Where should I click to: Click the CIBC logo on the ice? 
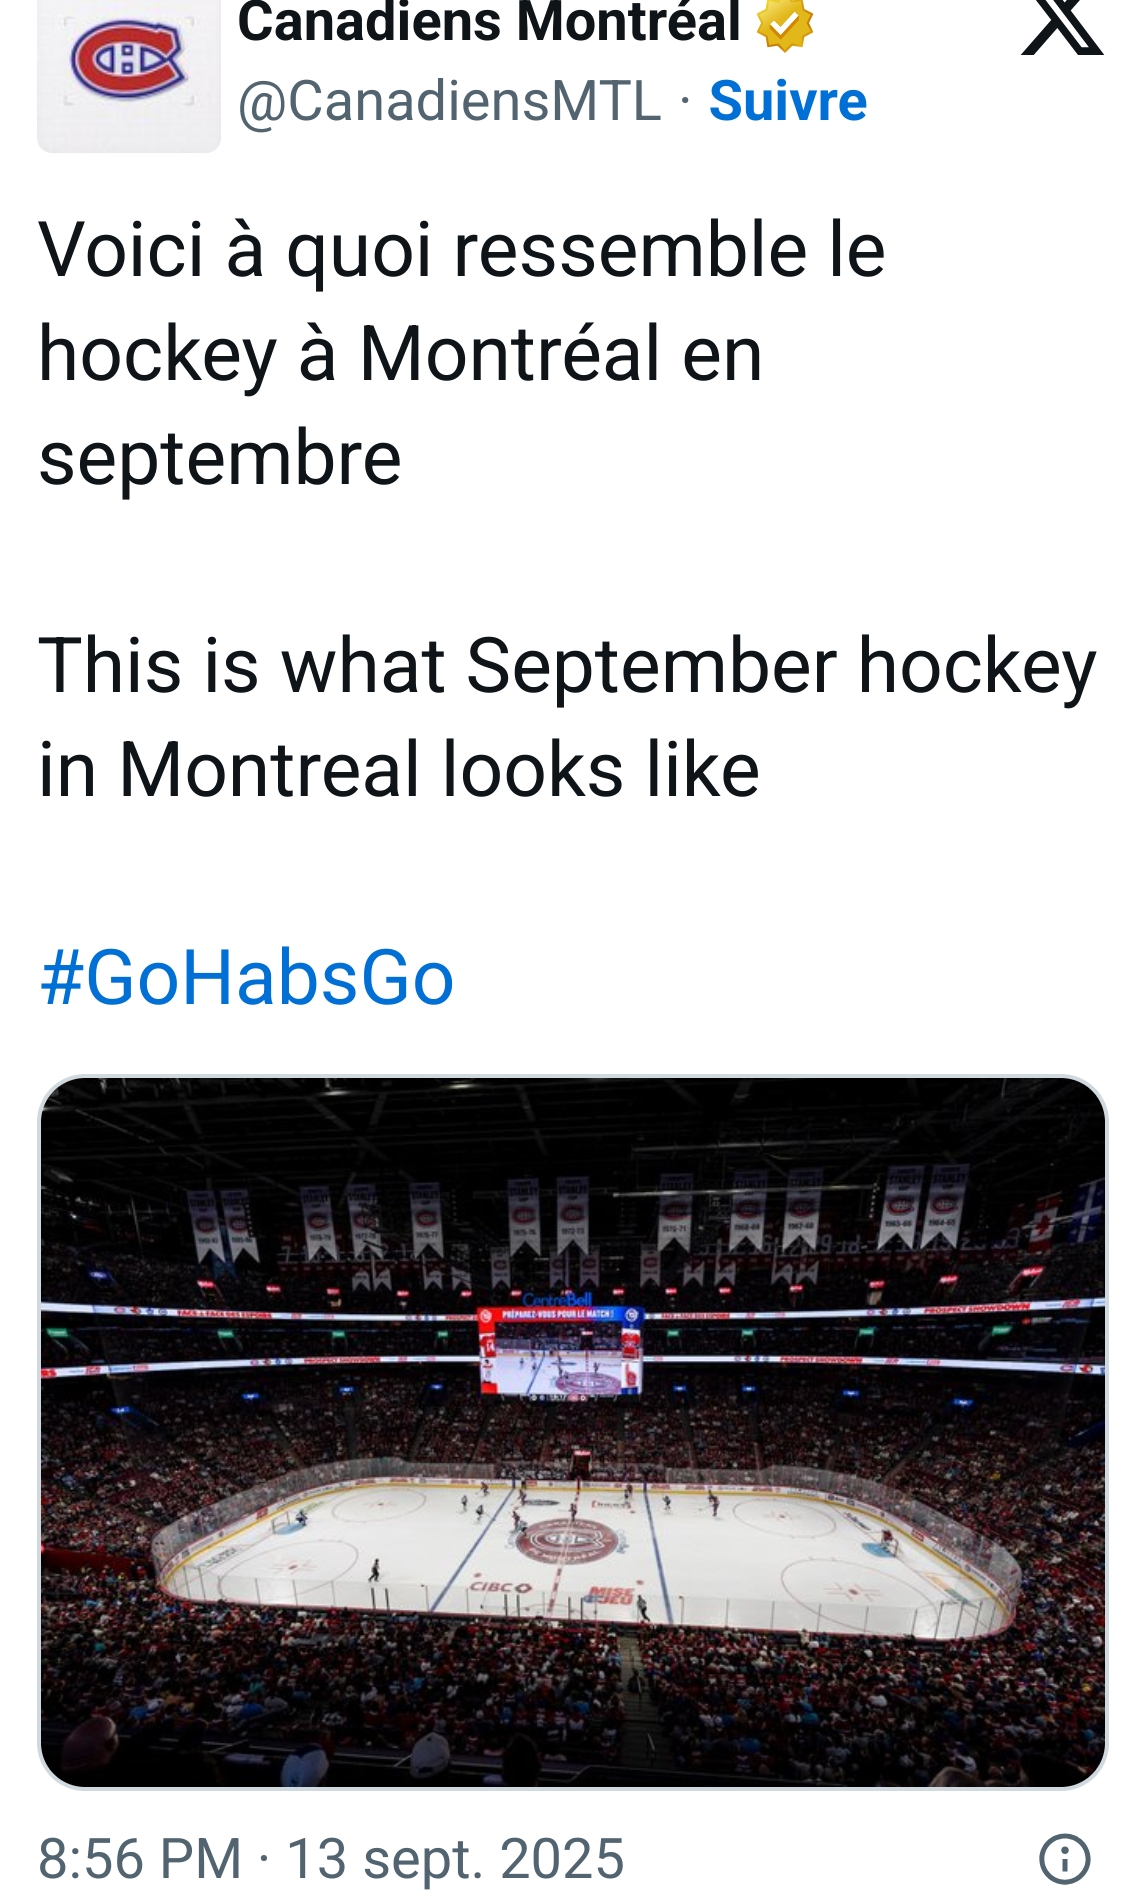tap(500, 1587)
